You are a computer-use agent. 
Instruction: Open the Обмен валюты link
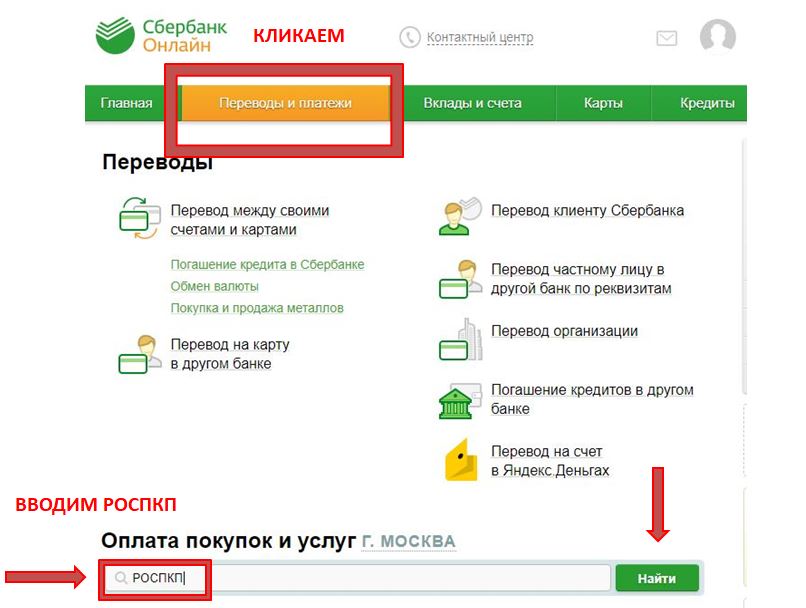(x=214, y=286)
